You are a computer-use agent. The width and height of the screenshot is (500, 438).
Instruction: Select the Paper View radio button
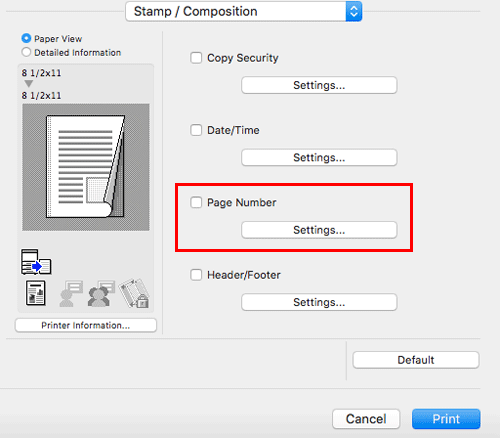(26, 39)
